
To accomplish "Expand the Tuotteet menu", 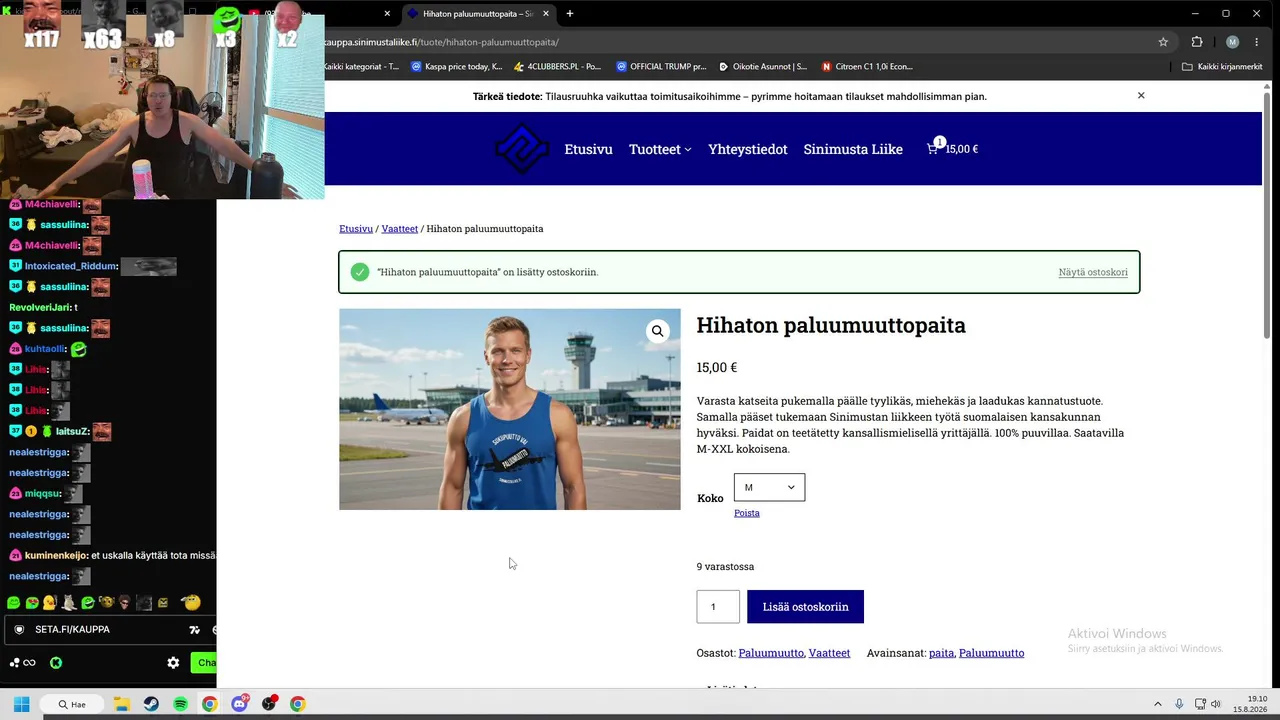I will click(x=660, y=149).
